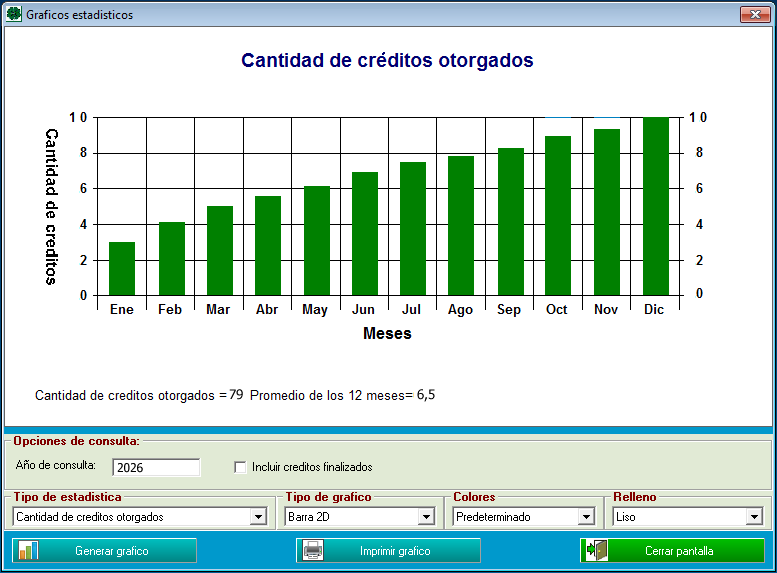Click the green Dic bar in chart

655,206
